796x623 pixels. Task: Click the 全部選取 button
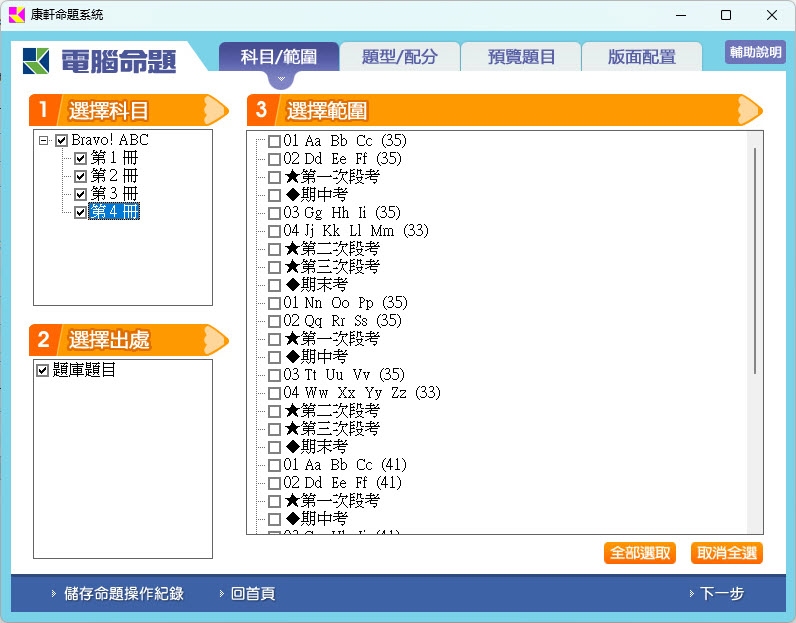coord(640,553)
